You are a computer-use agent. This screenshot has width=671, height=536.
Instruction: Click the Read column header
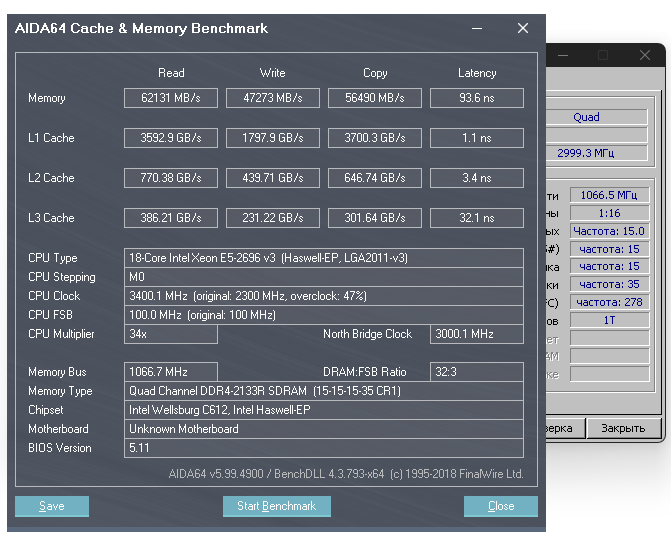(171, 73)
